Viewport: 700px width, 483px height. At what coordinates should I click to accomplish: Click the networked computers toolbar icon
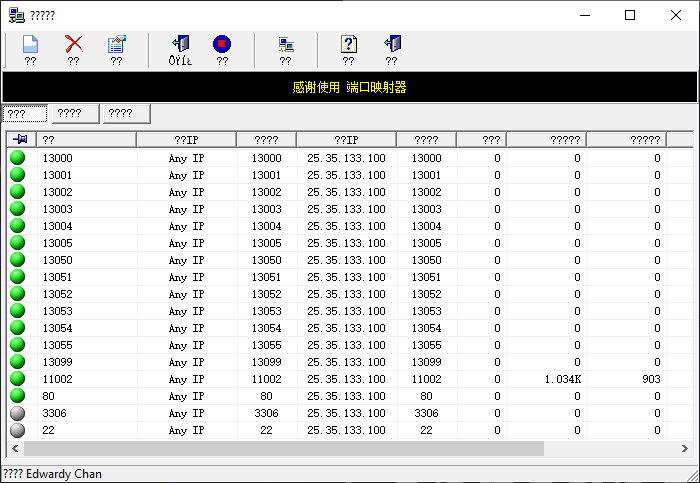tap(286, 45)
